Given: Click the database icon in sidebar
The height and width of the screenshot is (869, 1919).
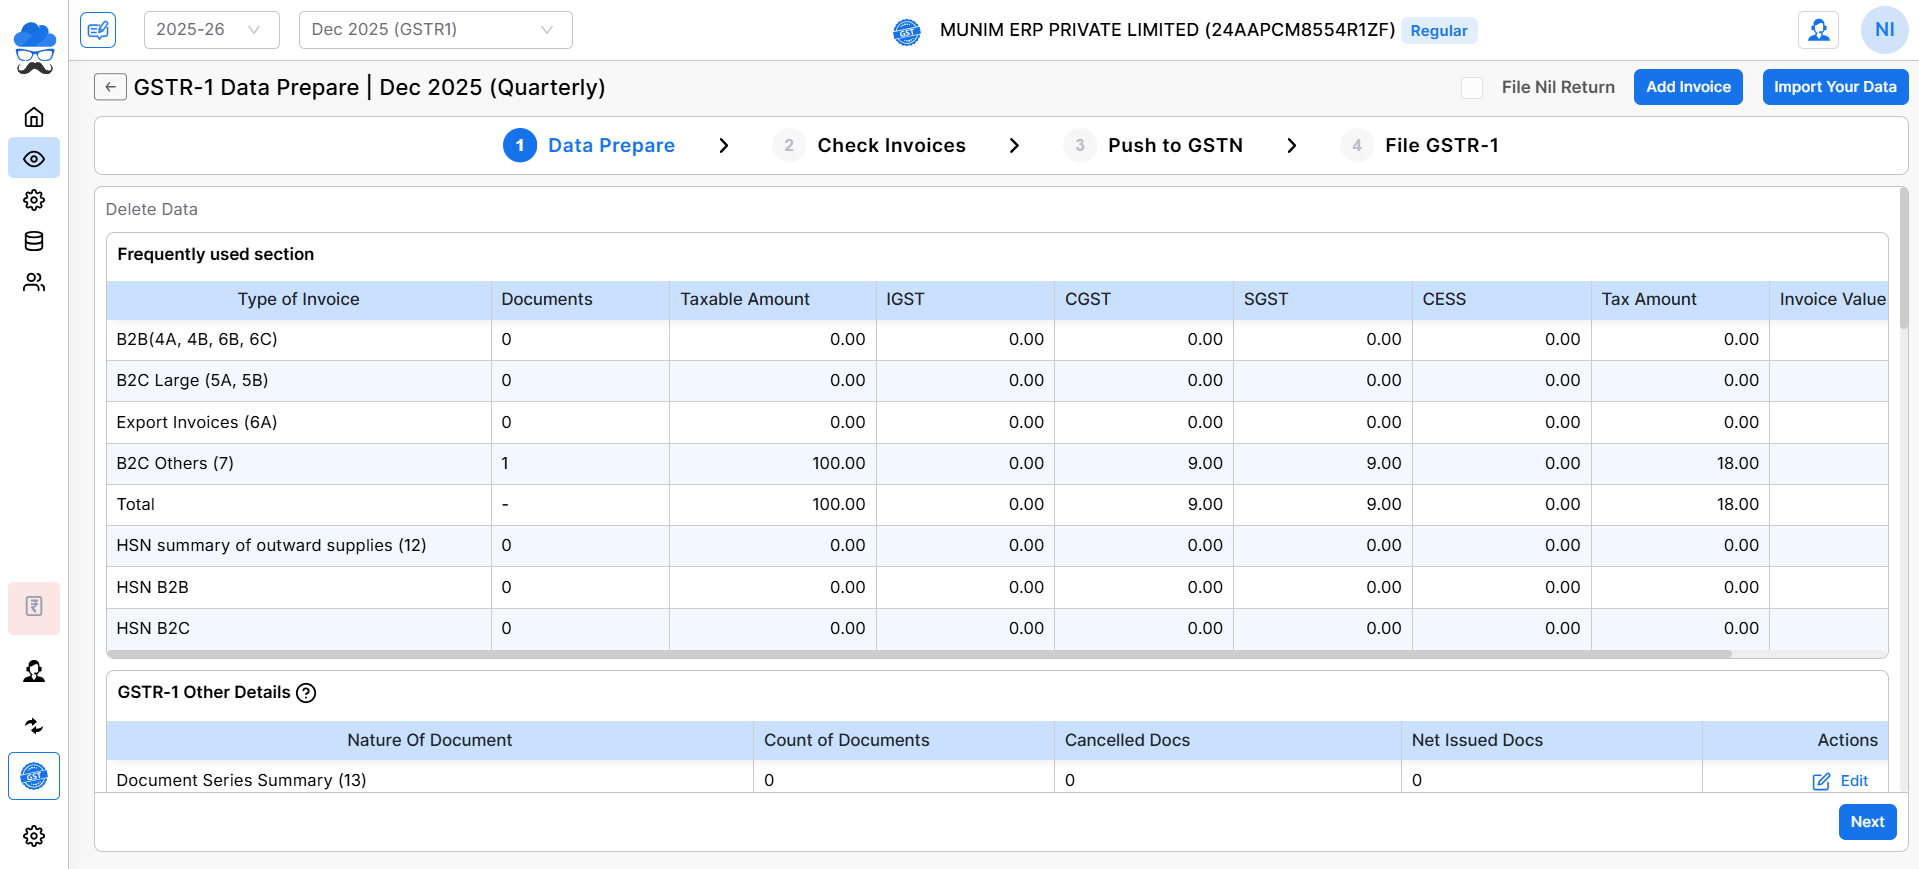Looking at the screenshot, I should point(34,241).
